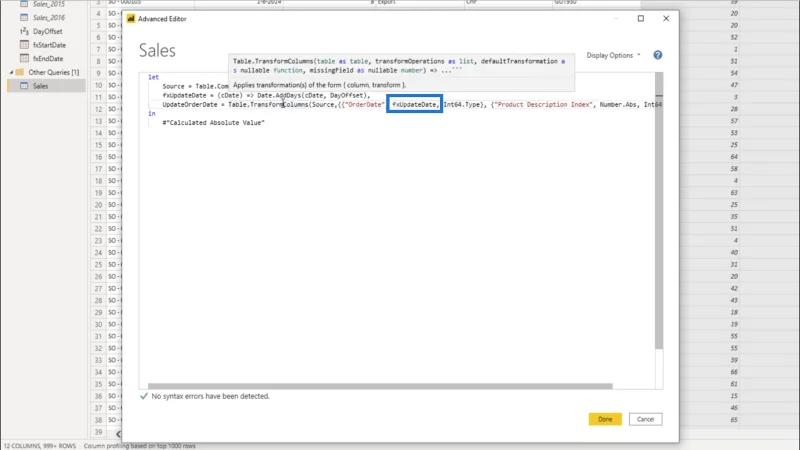
Task: Click row number 25 in the data grid
Action: click(x=98, y=264)
